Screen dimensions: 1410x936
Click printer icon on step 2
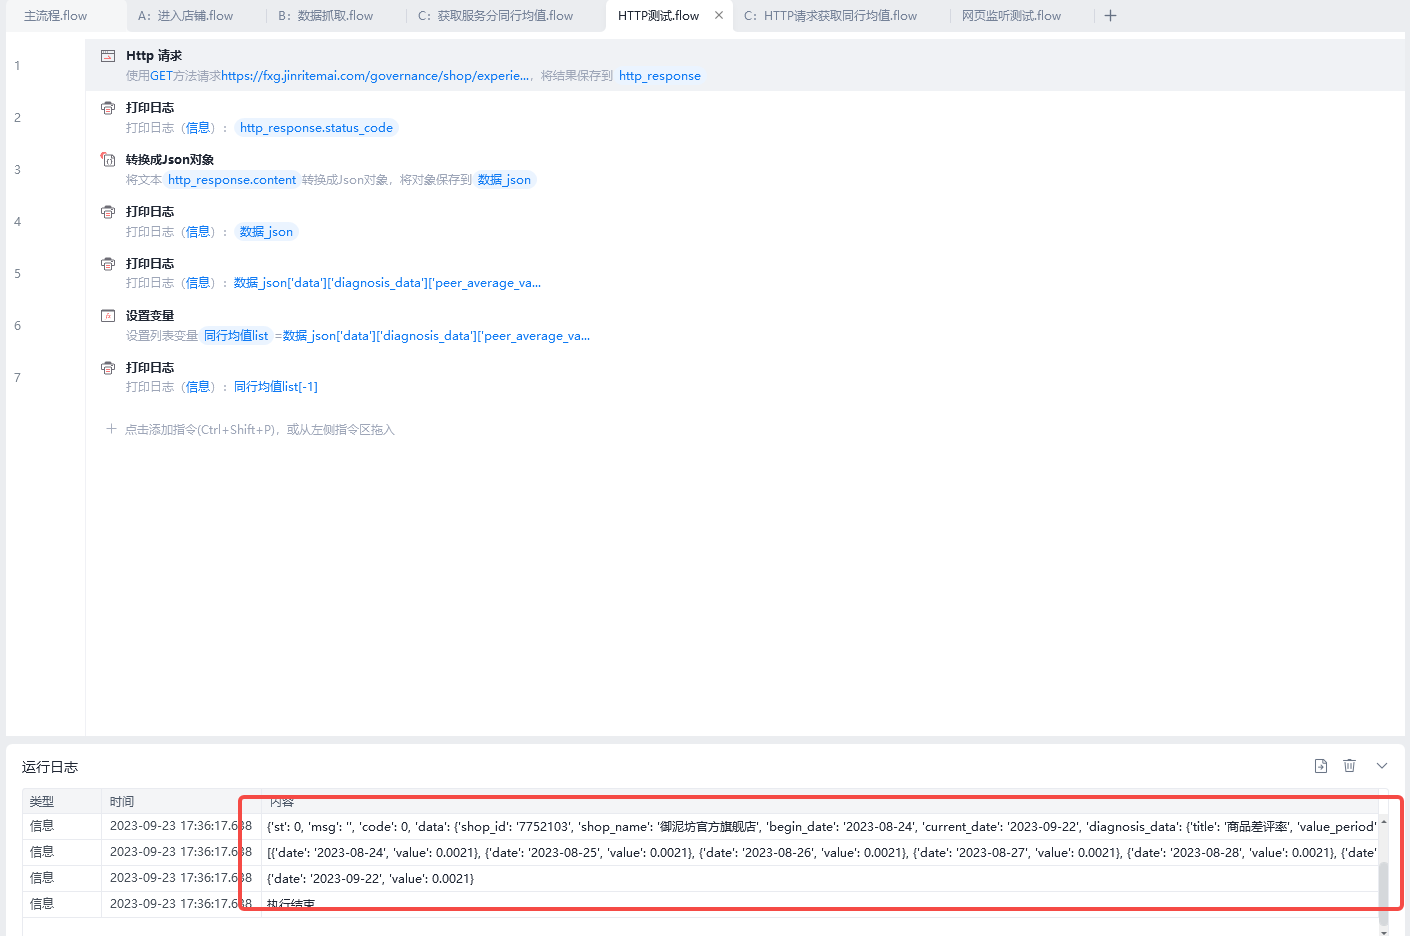108,108
